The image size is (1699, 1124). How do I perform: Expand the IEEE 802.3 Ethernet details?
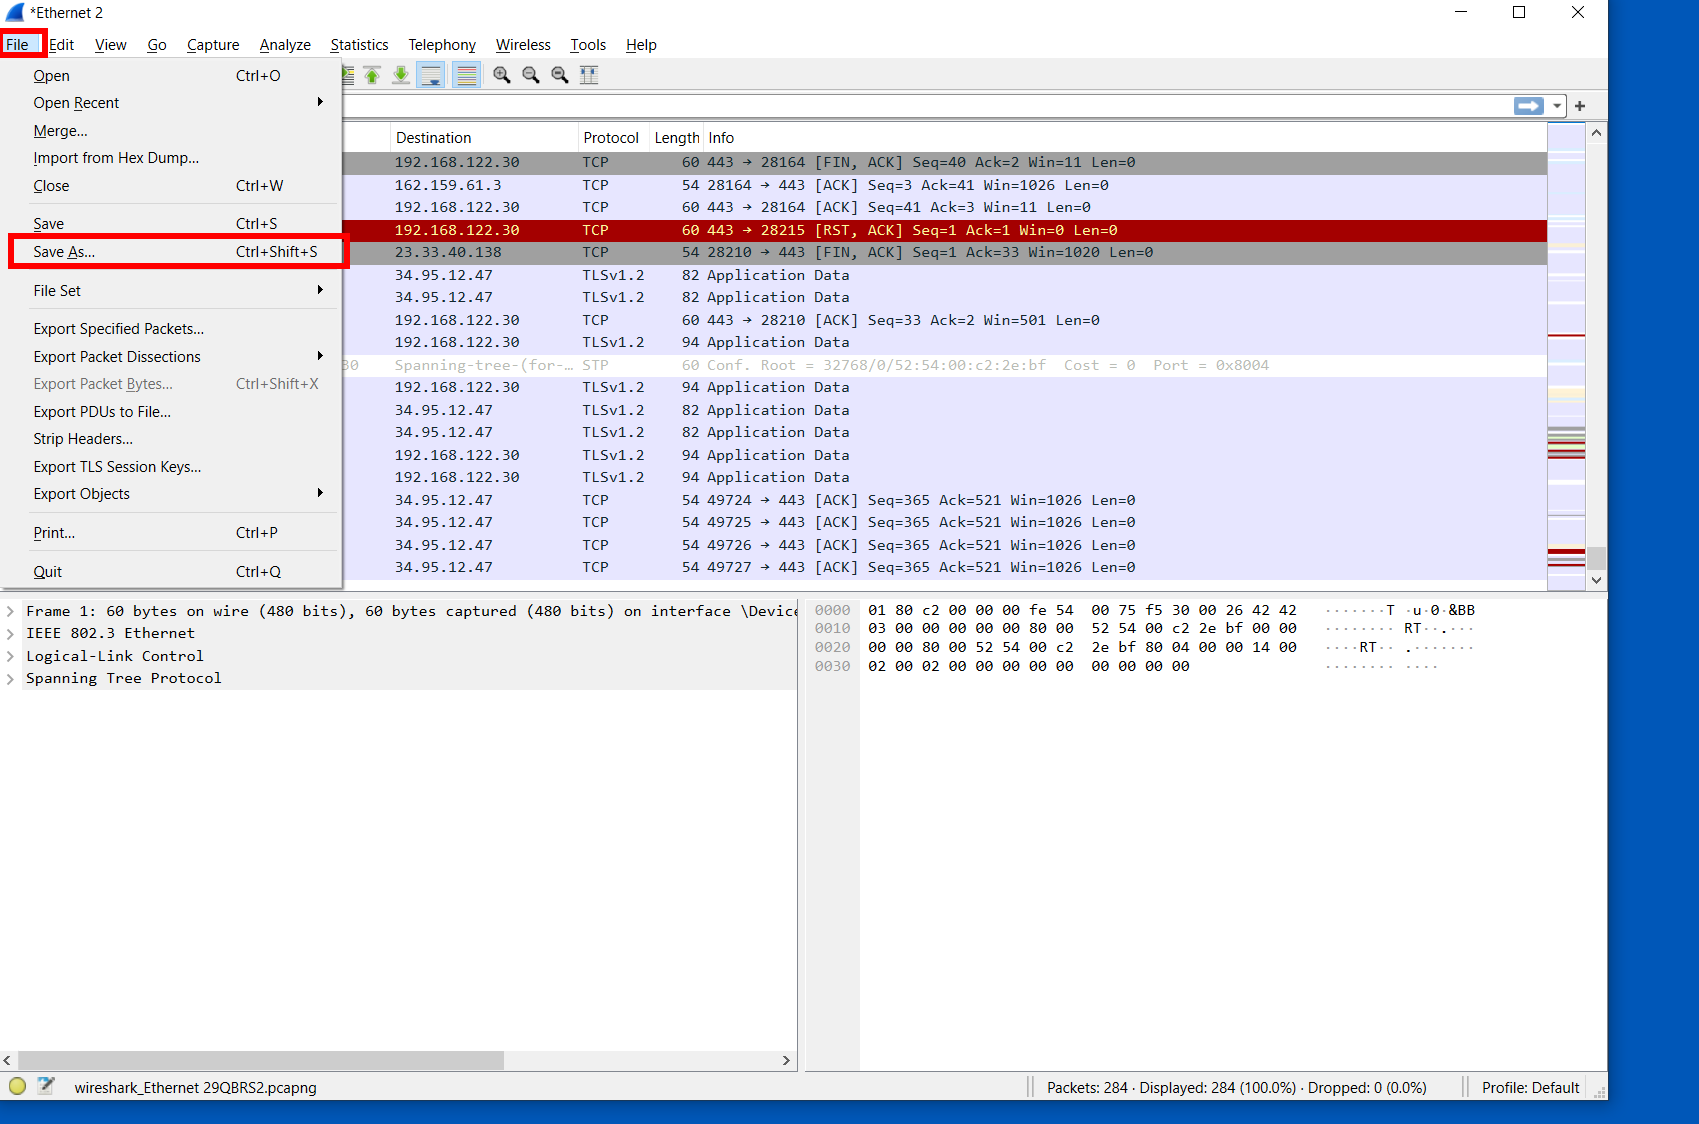pos(10,634)
